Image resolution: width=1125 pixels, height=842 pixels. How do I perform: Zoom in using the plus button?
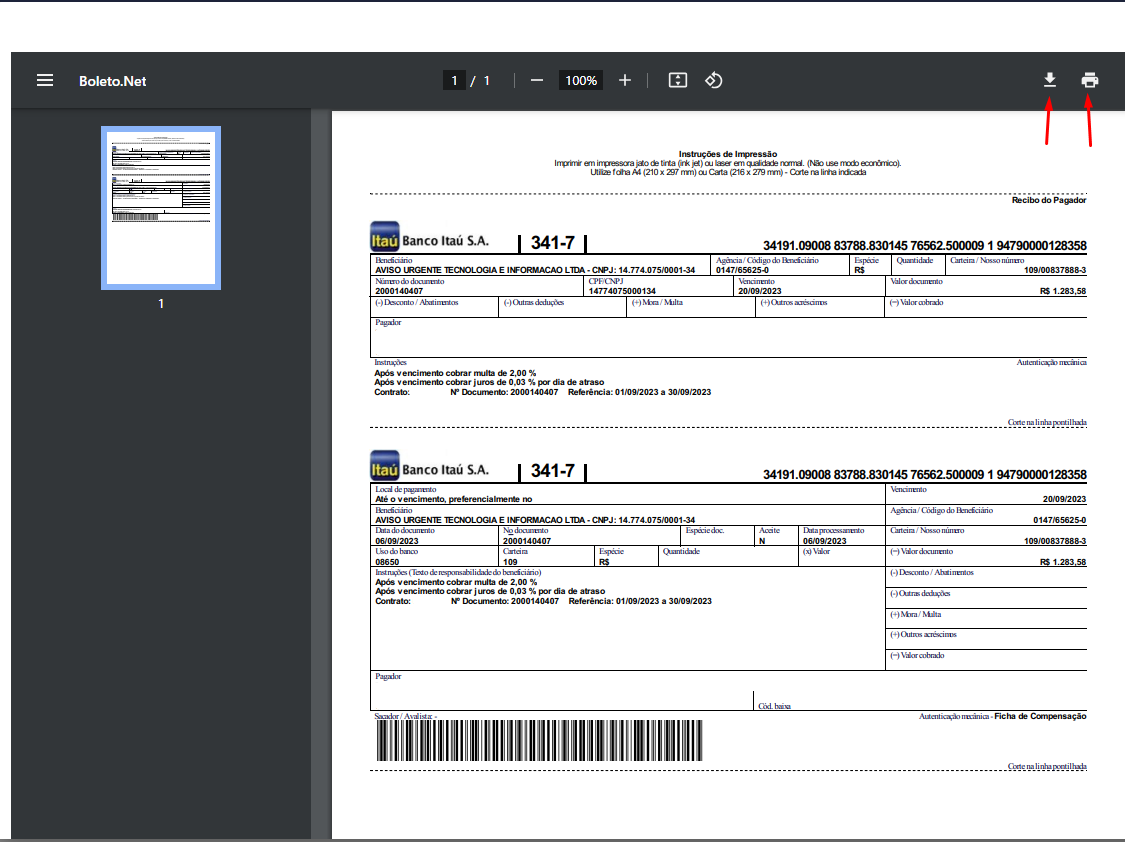click(x=625, y=81)
